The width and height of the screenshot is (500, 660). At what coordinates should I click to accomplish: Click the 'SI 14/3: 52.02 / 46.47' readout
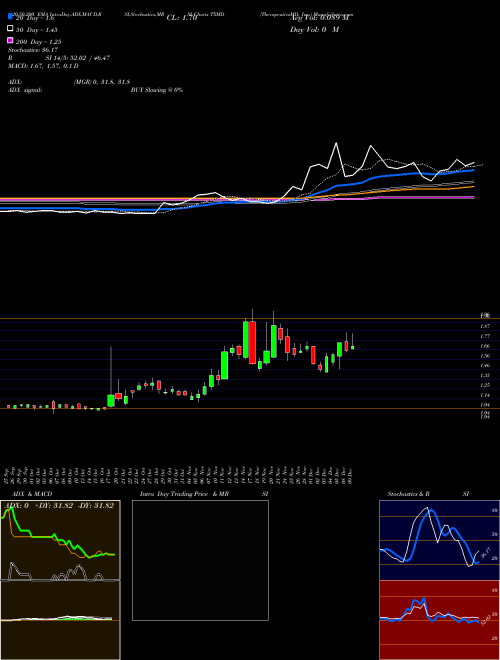78,58
